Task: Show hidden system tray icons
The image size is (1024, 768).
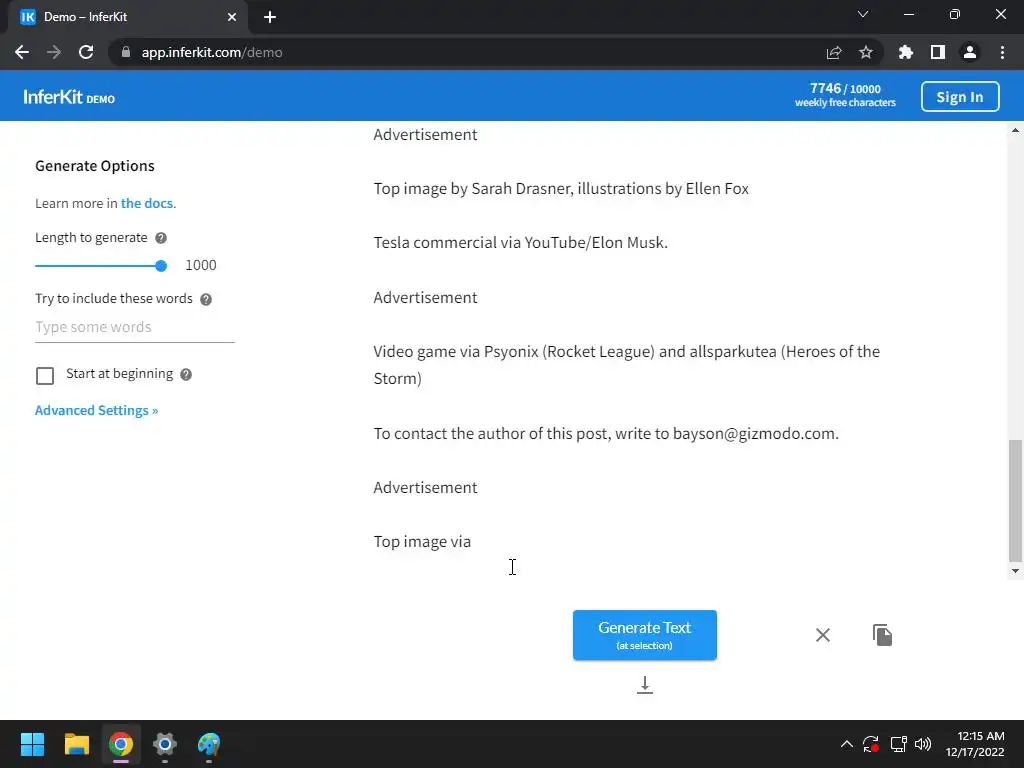Action: [x=846, y=744]
